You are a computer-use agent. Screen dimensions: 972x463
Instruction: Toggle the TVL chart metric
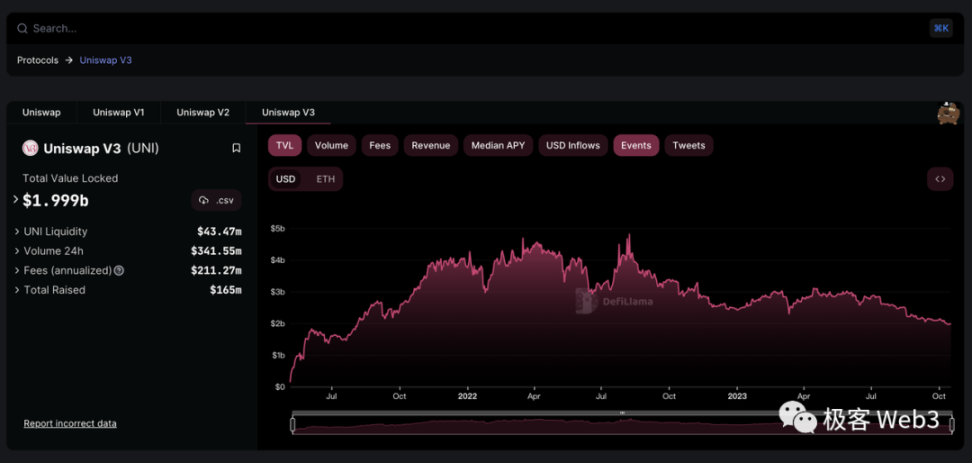(x=285, y=145)
